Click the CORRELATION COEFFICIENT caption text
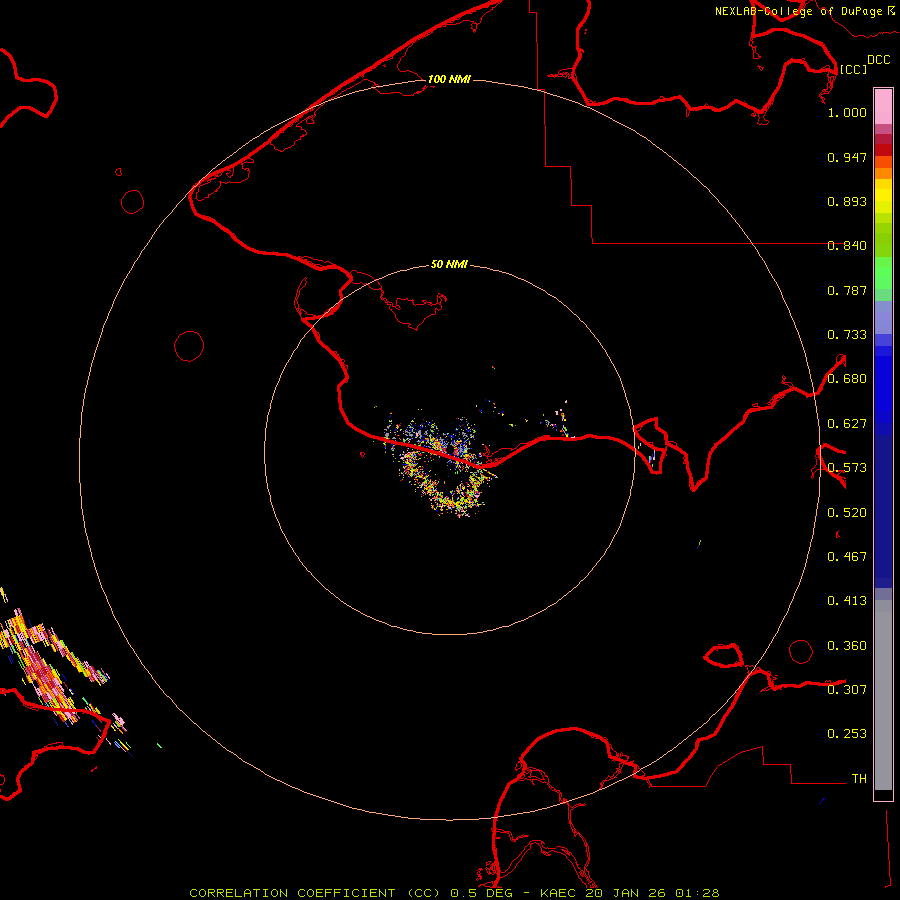 [x=294, y=892]
